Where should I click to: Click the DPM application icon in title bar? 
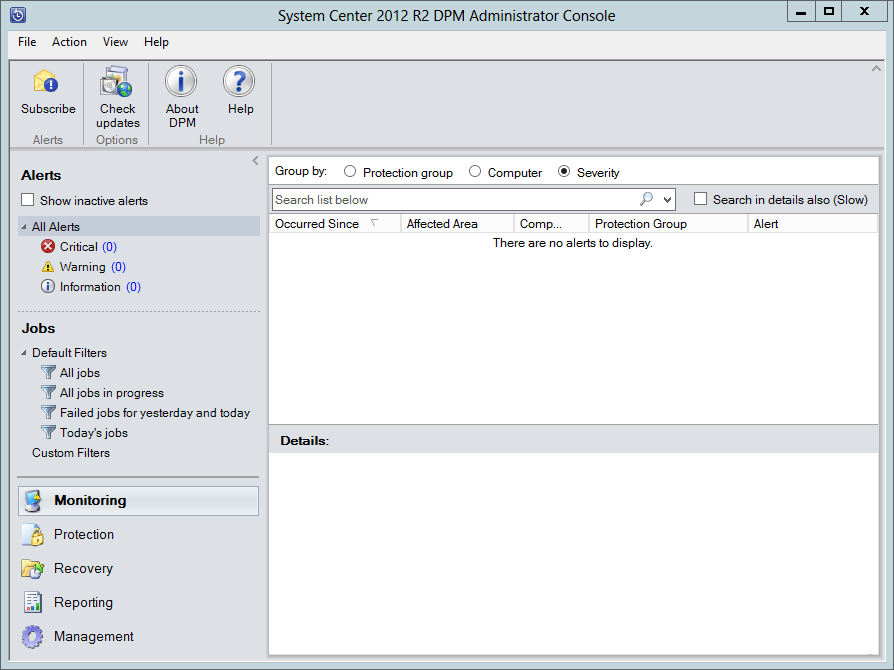[18, 15]
